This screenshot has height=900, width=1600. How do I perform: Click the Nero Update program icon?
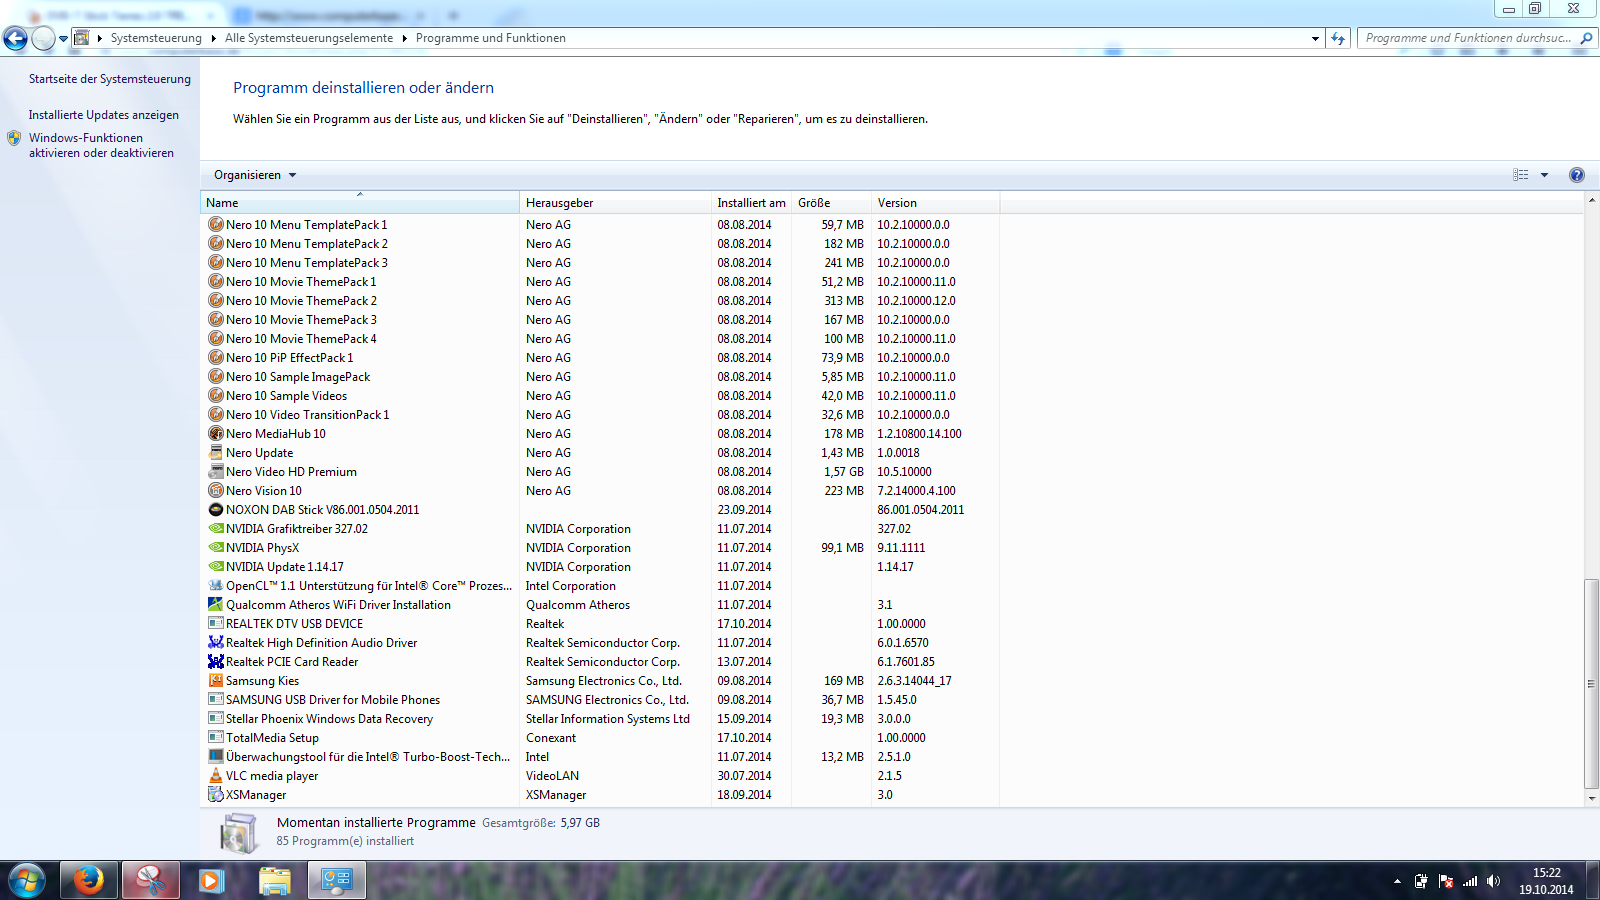tap(215, 452)
